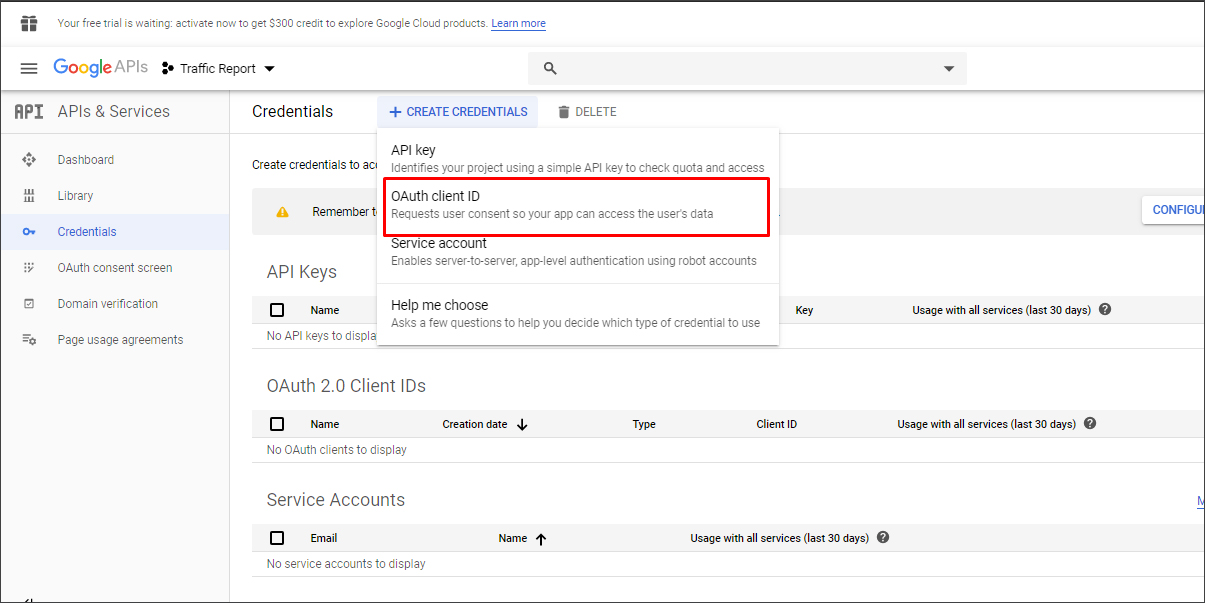Image resolution: width=1205 pixels, height=603 pixels.
Task: Open the hamburger navigation menu
Action: point(29,68)
